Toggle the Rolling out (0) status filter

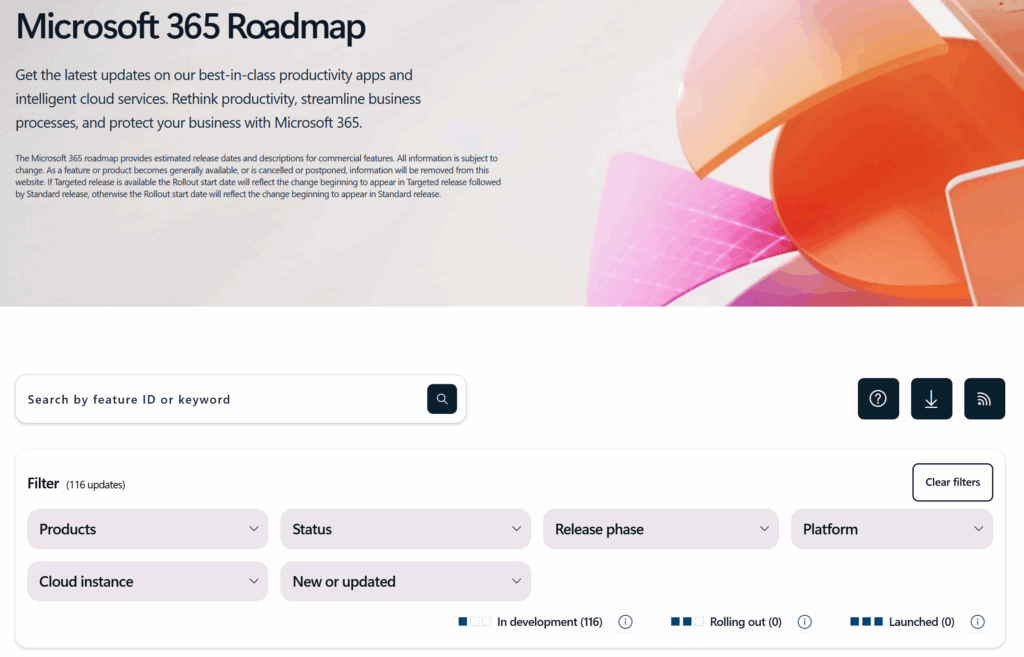tap(744, 621)
